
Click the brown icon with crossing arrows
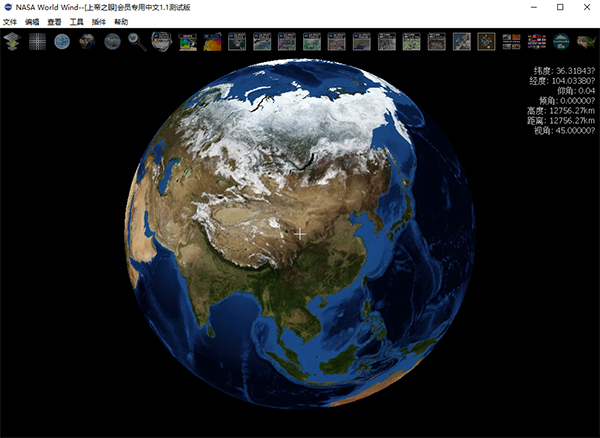click(x=486, y=42)
